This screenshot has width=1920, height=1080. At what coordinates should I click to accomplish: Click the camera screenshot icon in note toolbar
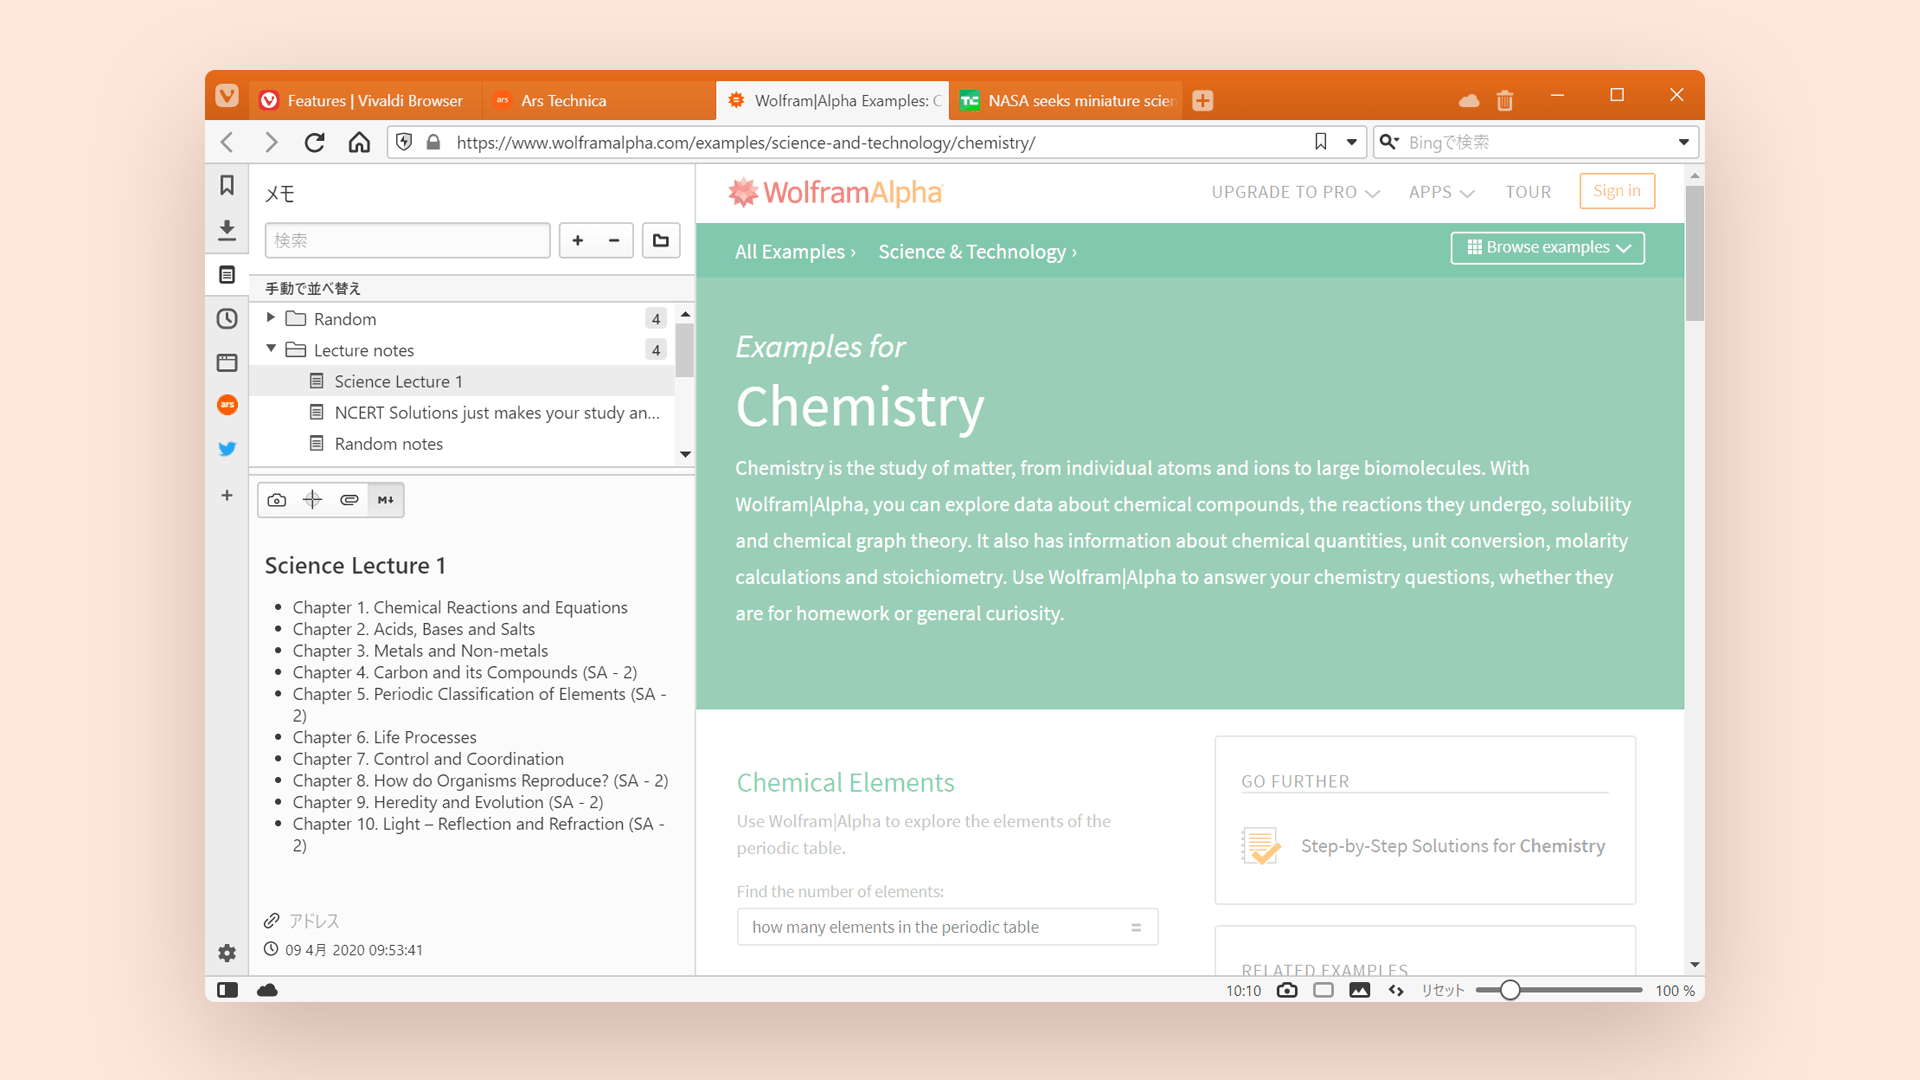click(277, 500)
